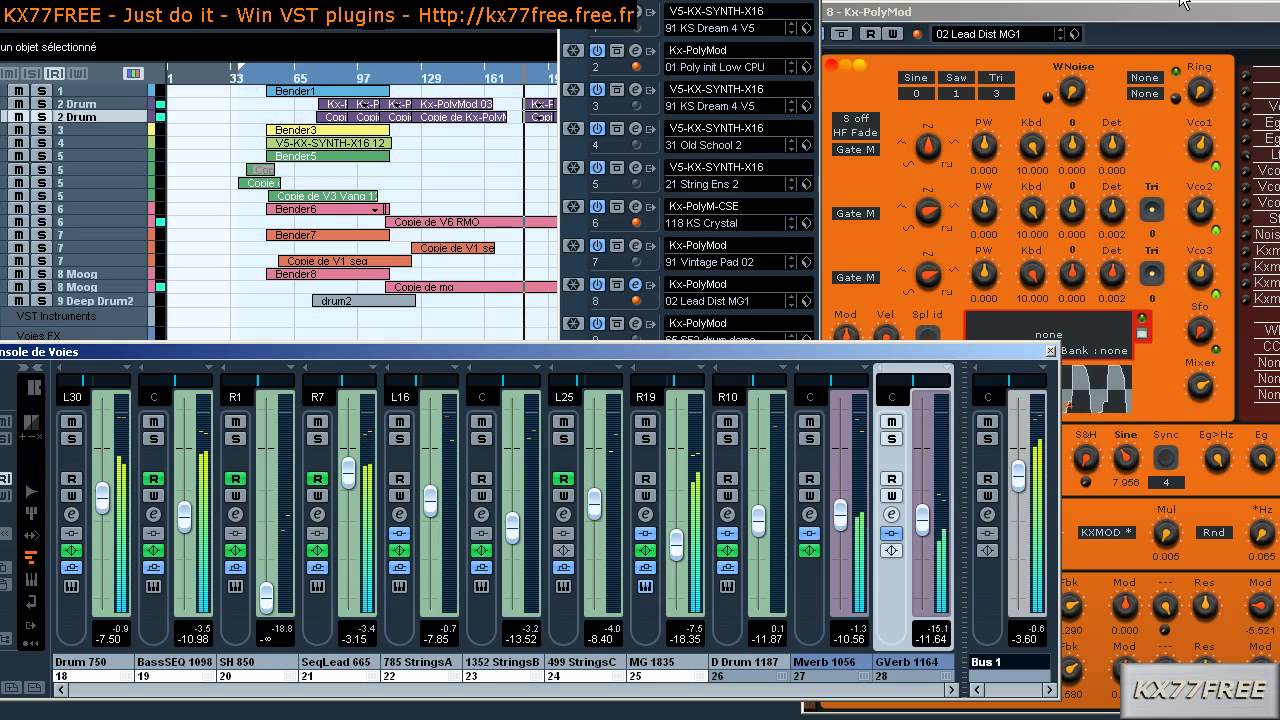This screenshot has height=720, width=1280.
Task: Click the track color icon above the track list
Action: point(132,73)
